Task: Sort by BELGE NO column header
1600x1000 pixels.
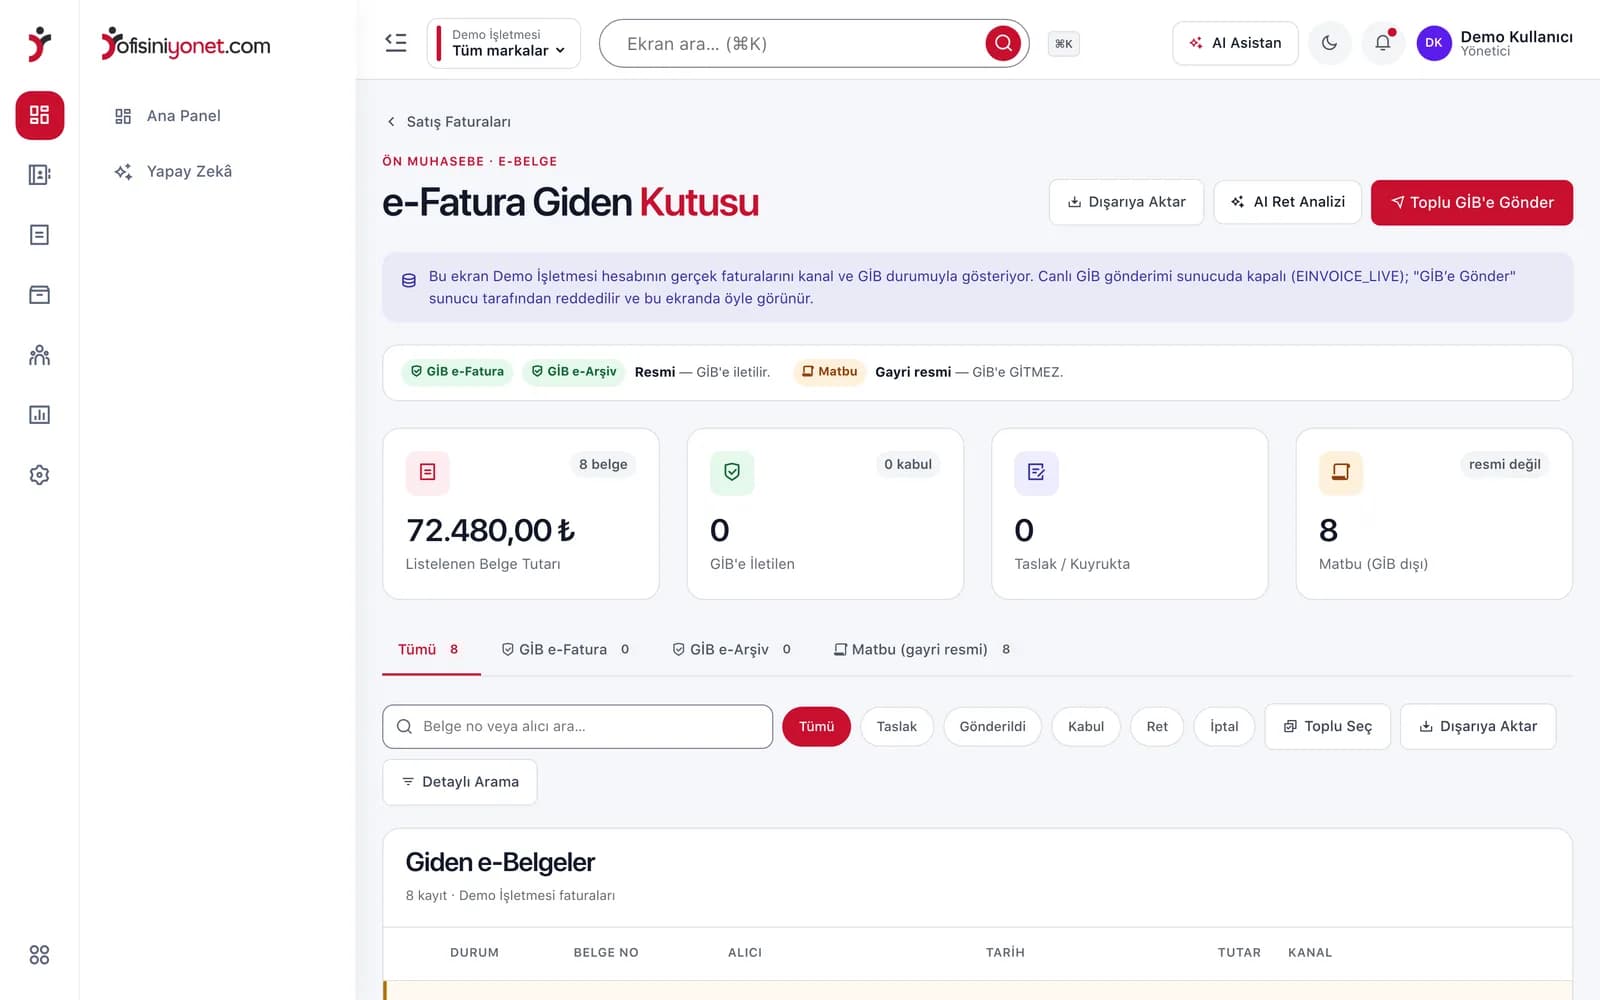Action: [x=606, y=953]
